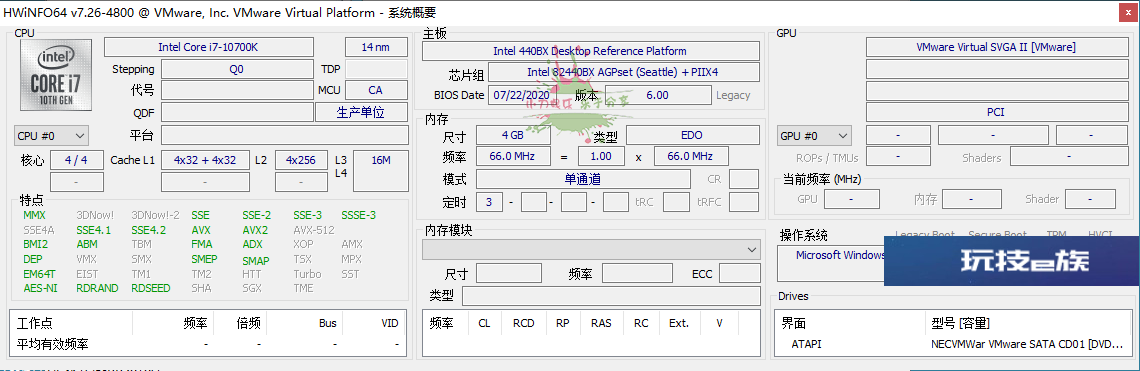Click the CL column header in memory table

pos(484,324)
